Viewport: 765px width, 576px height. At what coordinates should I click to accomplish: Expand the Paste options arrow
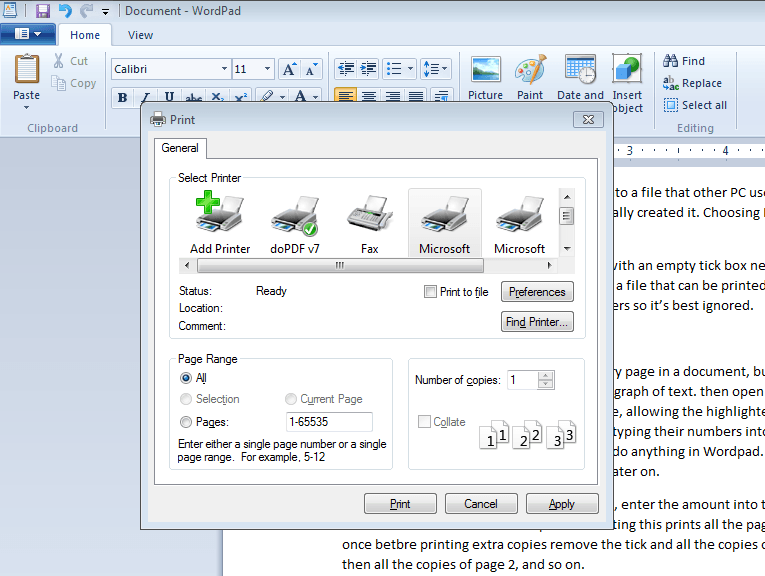(26, 107)
